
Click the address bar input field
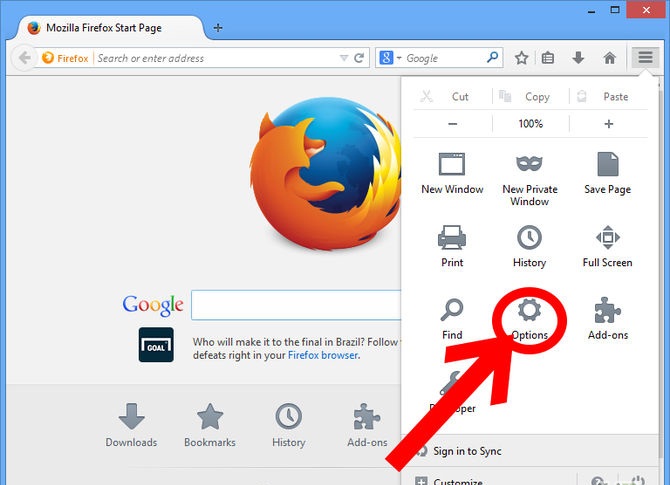pyautogui.click(x=216, y=58)
